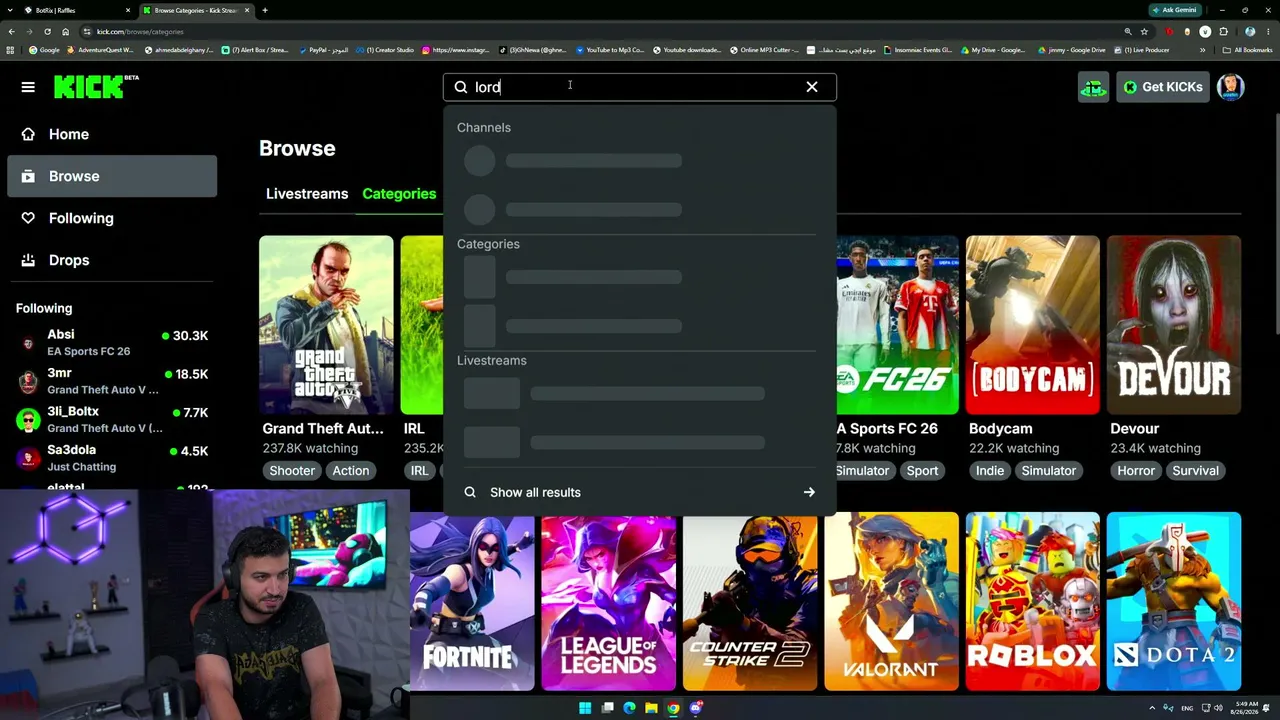The width and height of the screenshot is (1280, 720).
Task: Open the PayPal bookmark
Action: click(323, 50)
